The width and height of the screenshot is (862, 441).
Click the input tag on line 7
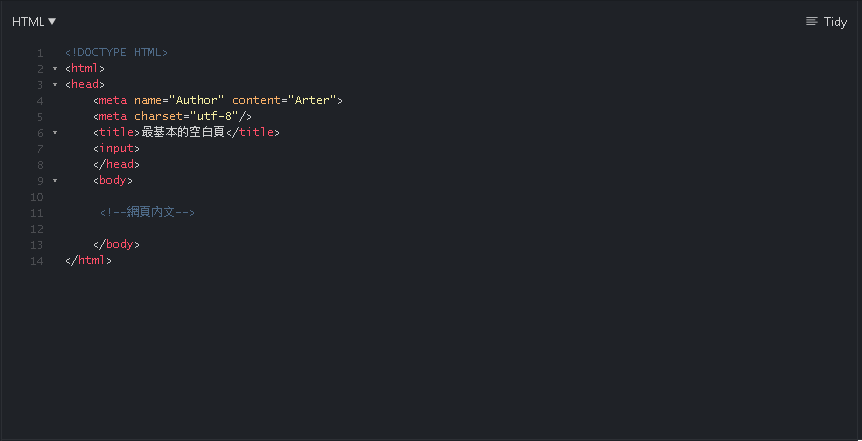point(117,148)
